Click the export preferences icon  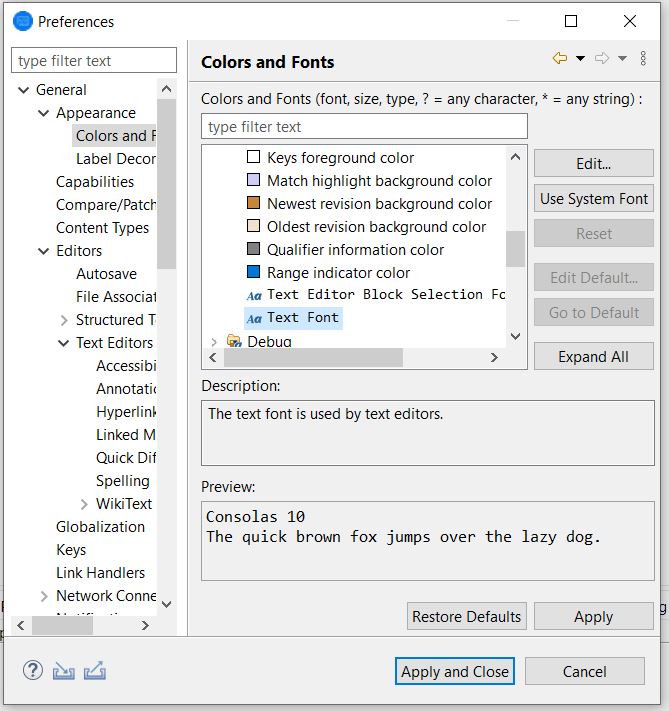pos(95,671)
